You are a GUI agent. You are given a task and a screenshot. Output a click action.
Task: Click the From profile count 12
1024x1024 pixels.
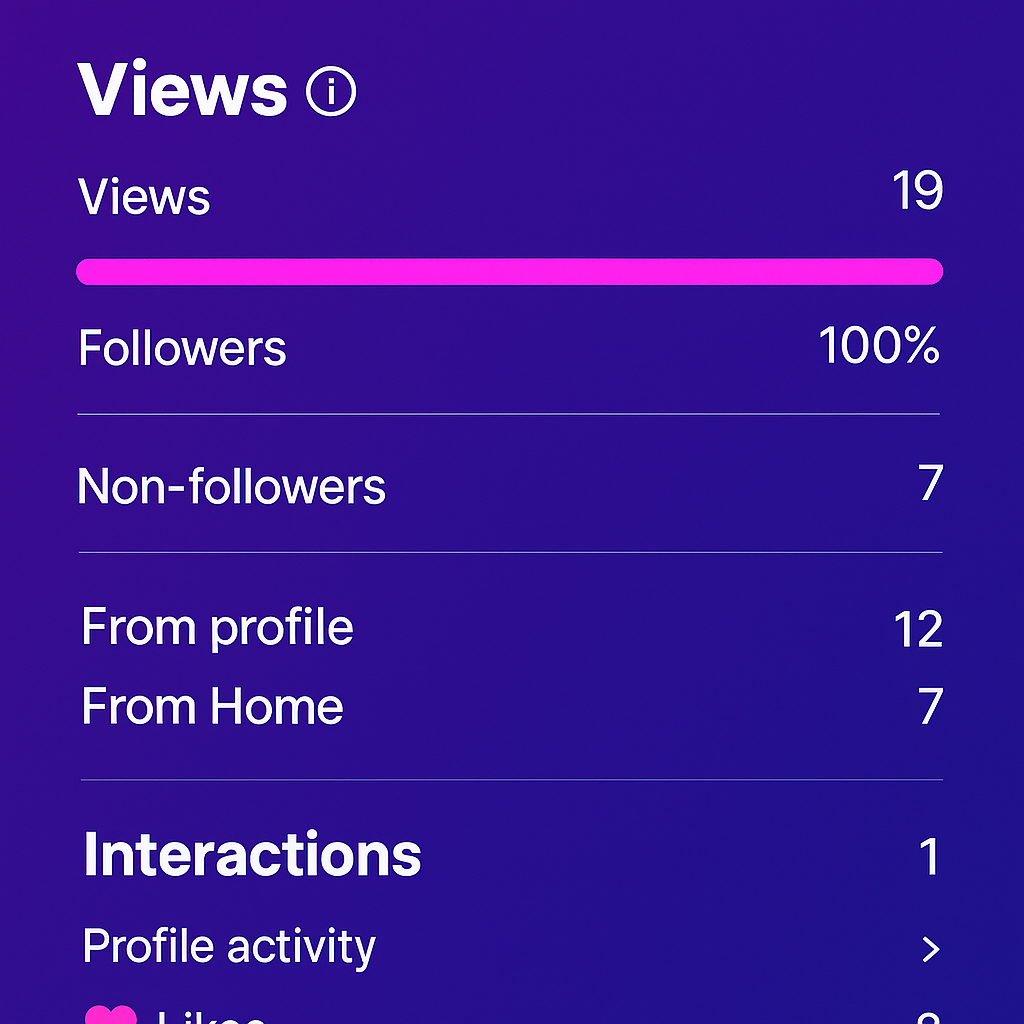pyautogui.click(x=917, y=630)
